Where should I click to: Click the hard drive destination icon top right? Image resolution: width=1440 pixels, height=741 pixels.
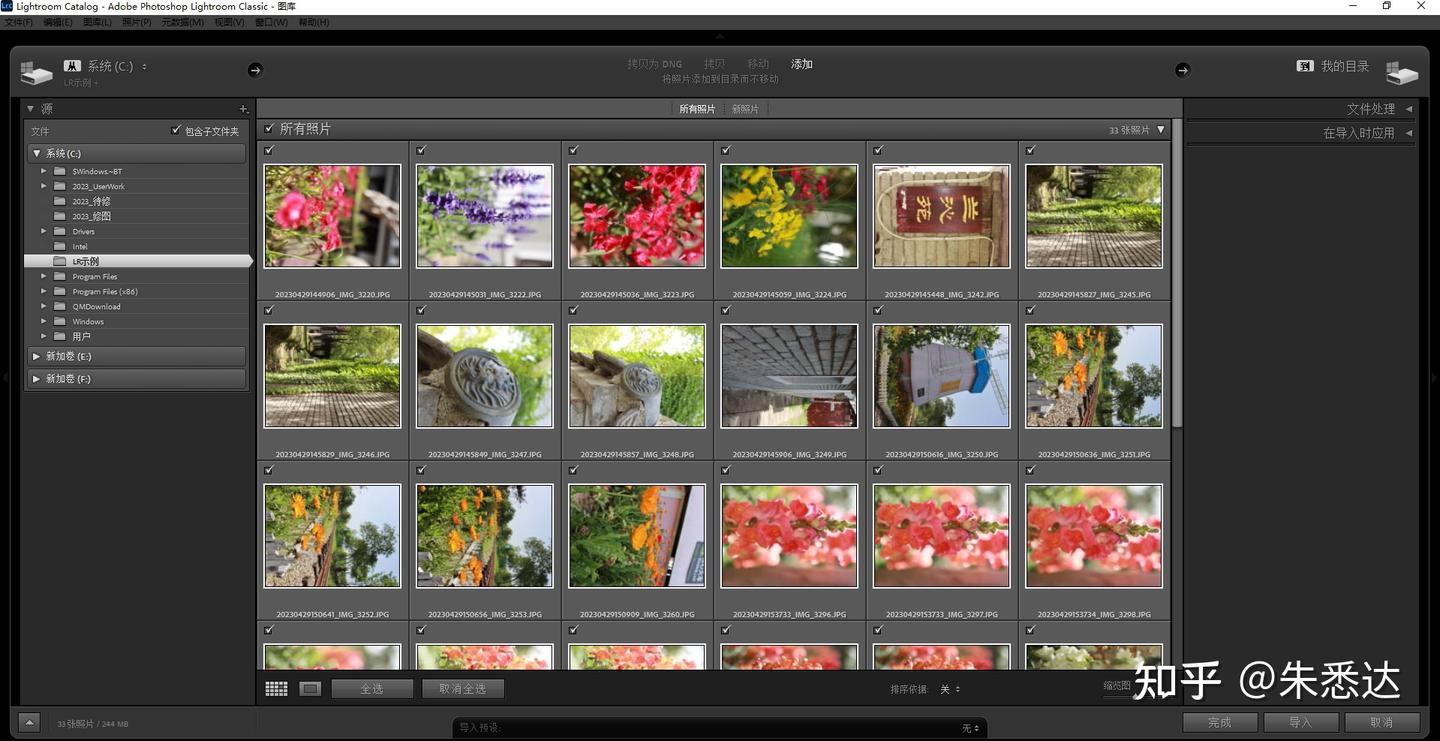pyautogui.click(x=1402, y=70)
